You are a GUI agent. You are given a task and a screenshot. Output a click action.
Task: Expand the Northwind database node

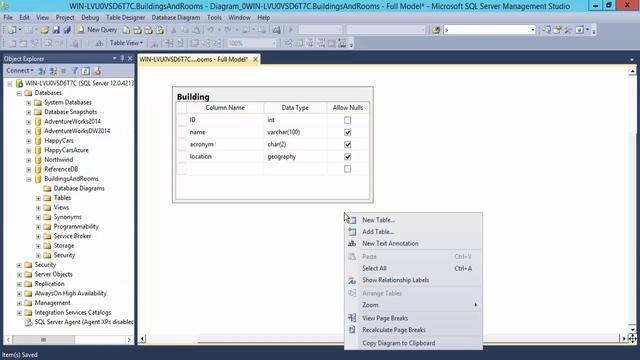coord(29,160)
